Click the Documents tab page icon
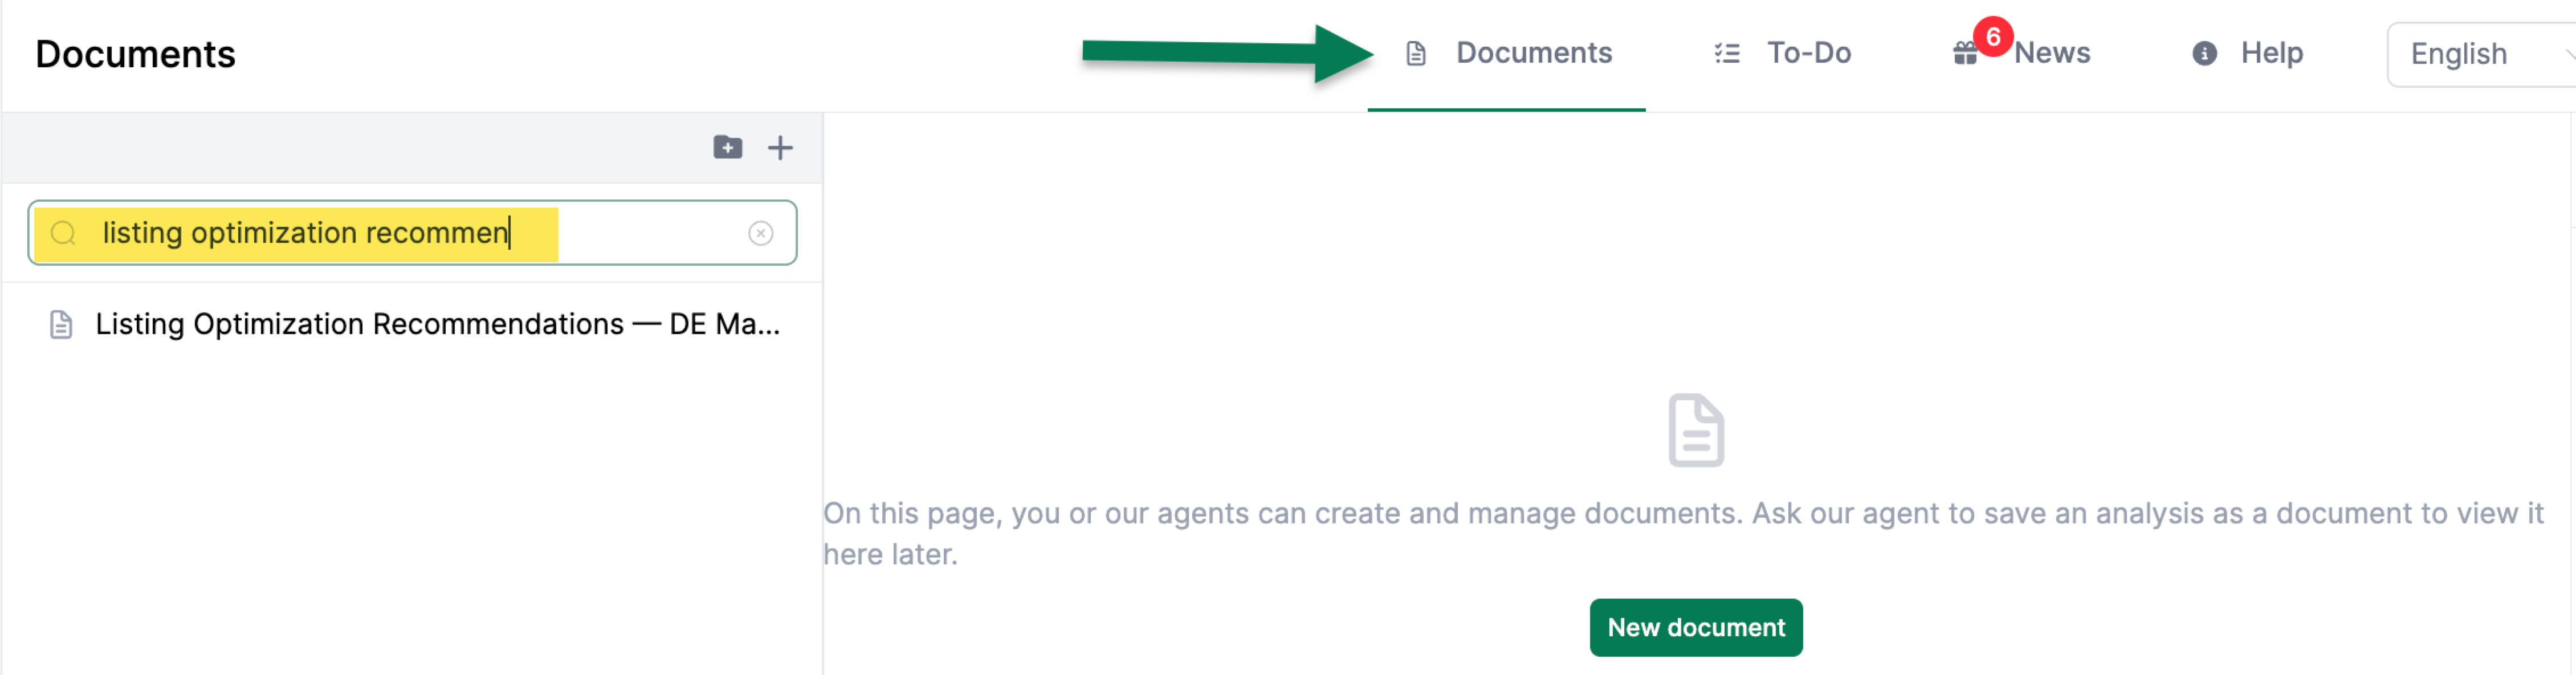The height and width of the screenshot is (675, 2576). [1415, 53]
